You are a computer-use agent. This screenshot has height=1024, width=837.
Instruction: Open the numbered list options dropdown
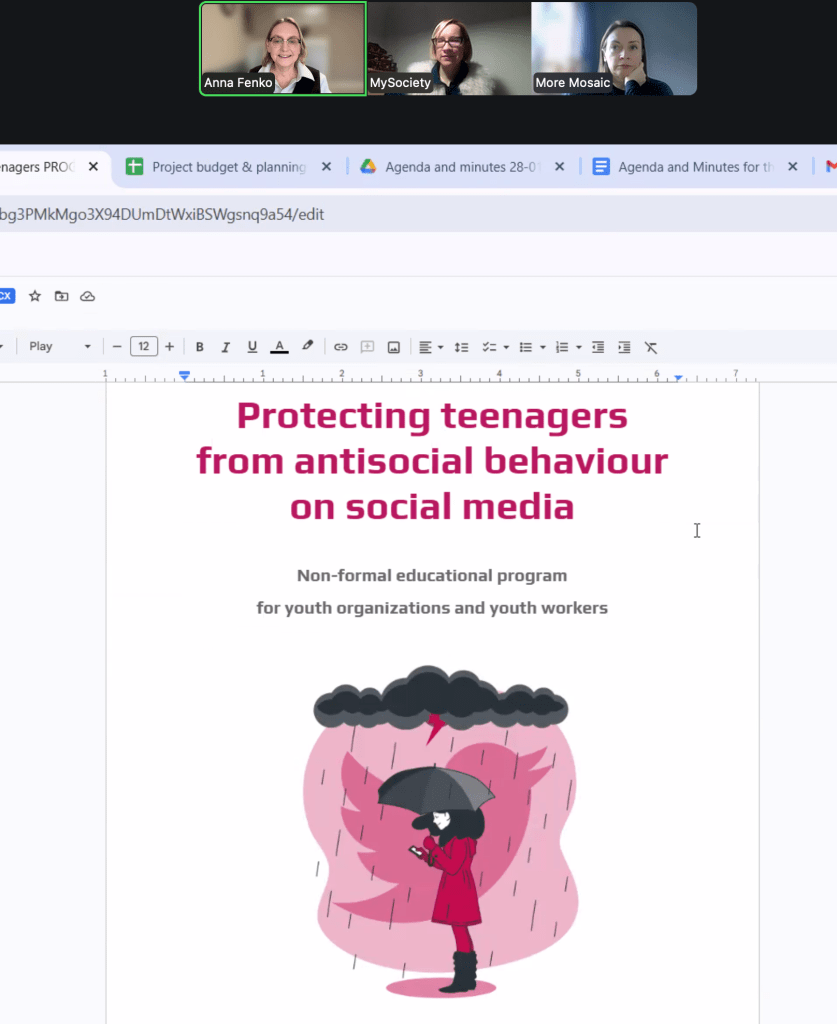pyautogui.click(x=579, y=347)
